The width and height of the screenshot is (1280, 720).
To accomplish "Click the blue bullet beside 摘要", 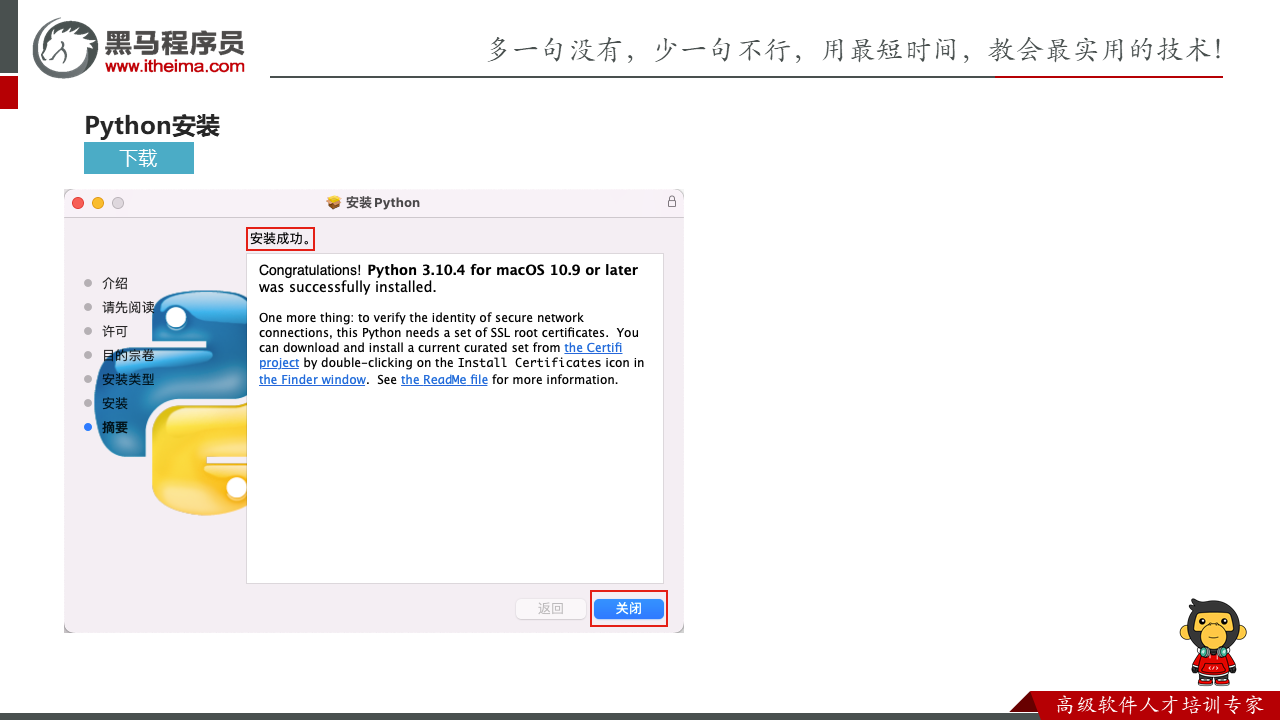I will pyautogui.click(x=88, y=427).
